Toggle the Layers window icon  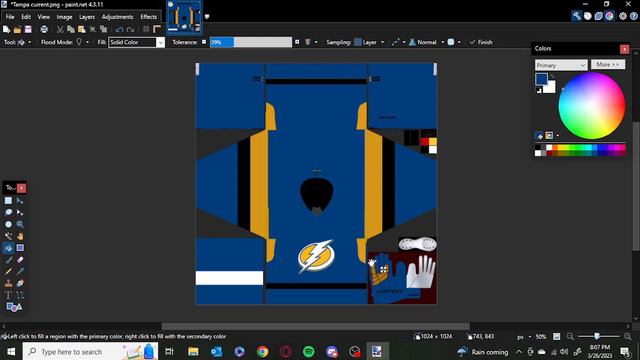[x=598, y=16]
